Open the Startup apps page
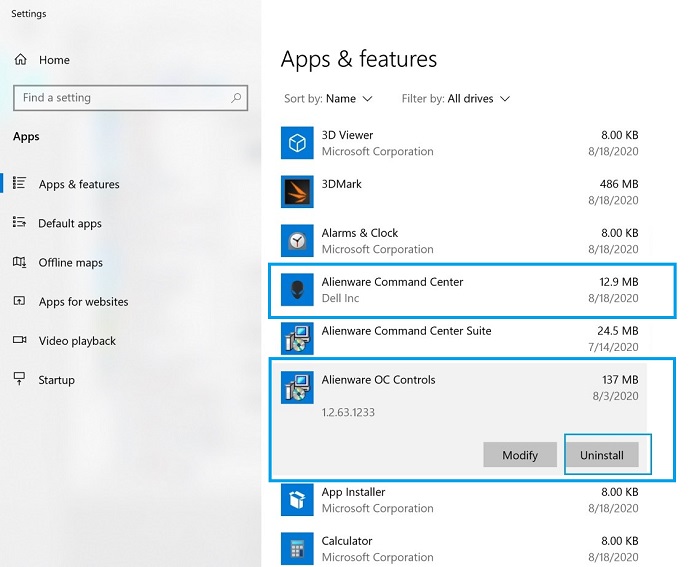 (x=56, y=380)
